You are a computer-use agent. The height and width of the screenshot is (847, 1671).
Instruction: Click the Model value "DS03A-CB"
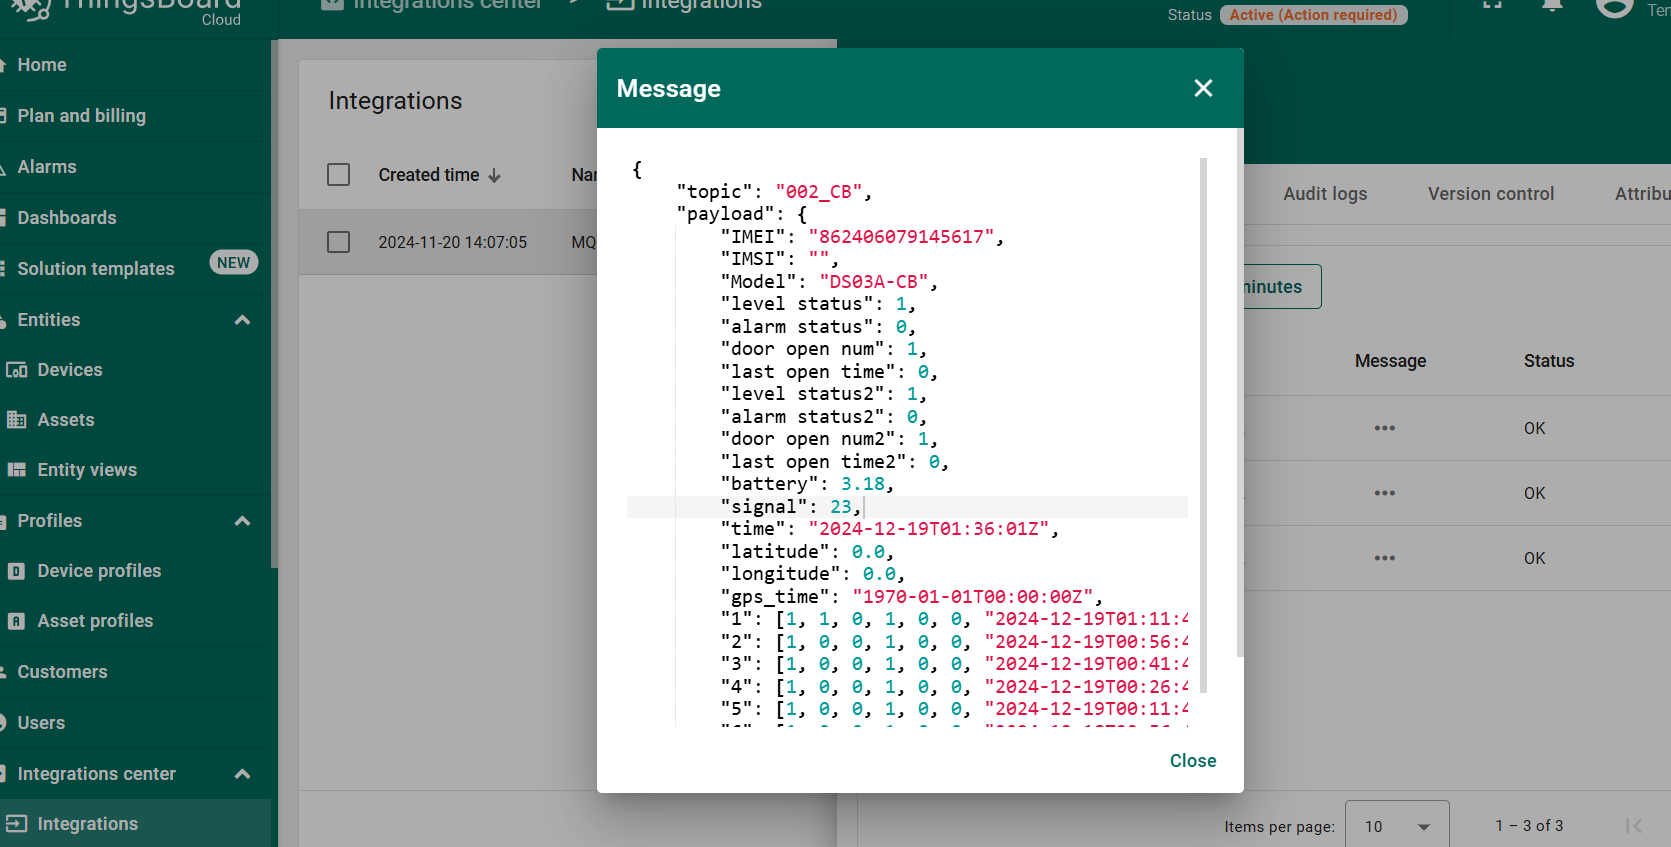[x=873, y=282]
